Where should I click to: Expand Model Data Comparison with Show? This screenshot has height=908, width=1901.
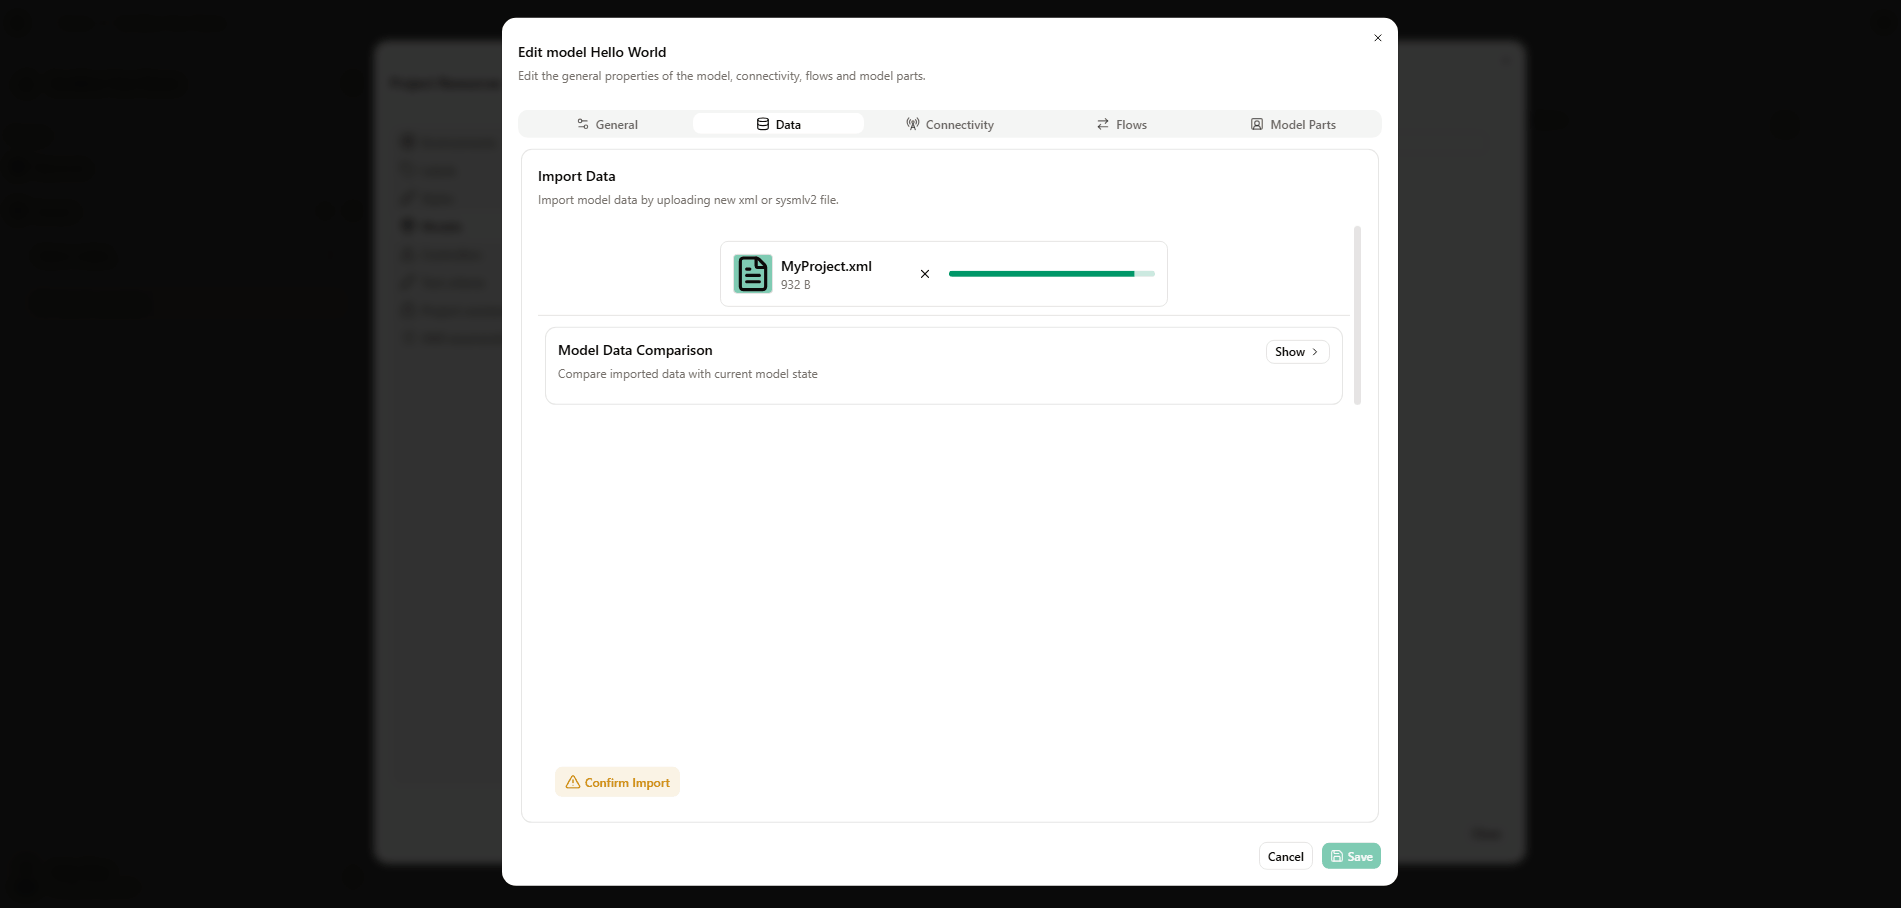(x=1297, y=352)
